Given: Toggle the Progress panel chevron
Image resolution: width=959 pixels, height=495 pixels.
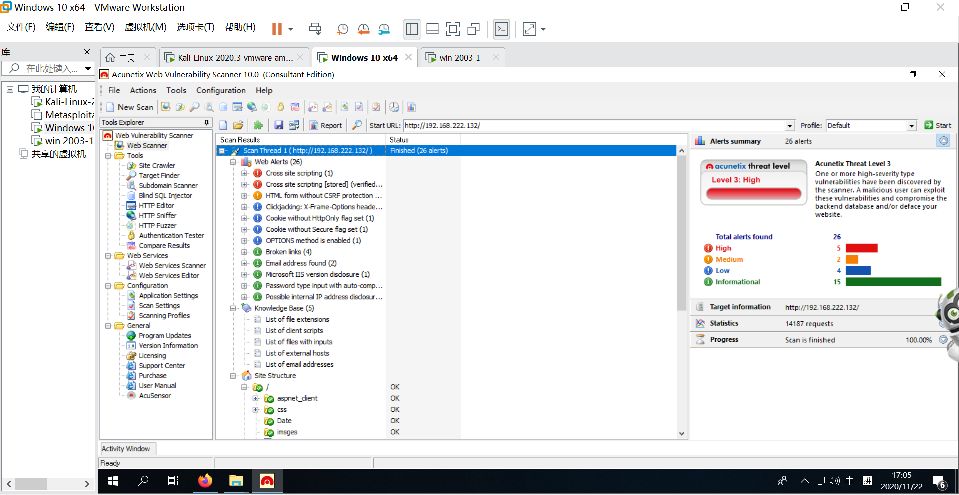Looking at the screenshot, I should point(943,340).
